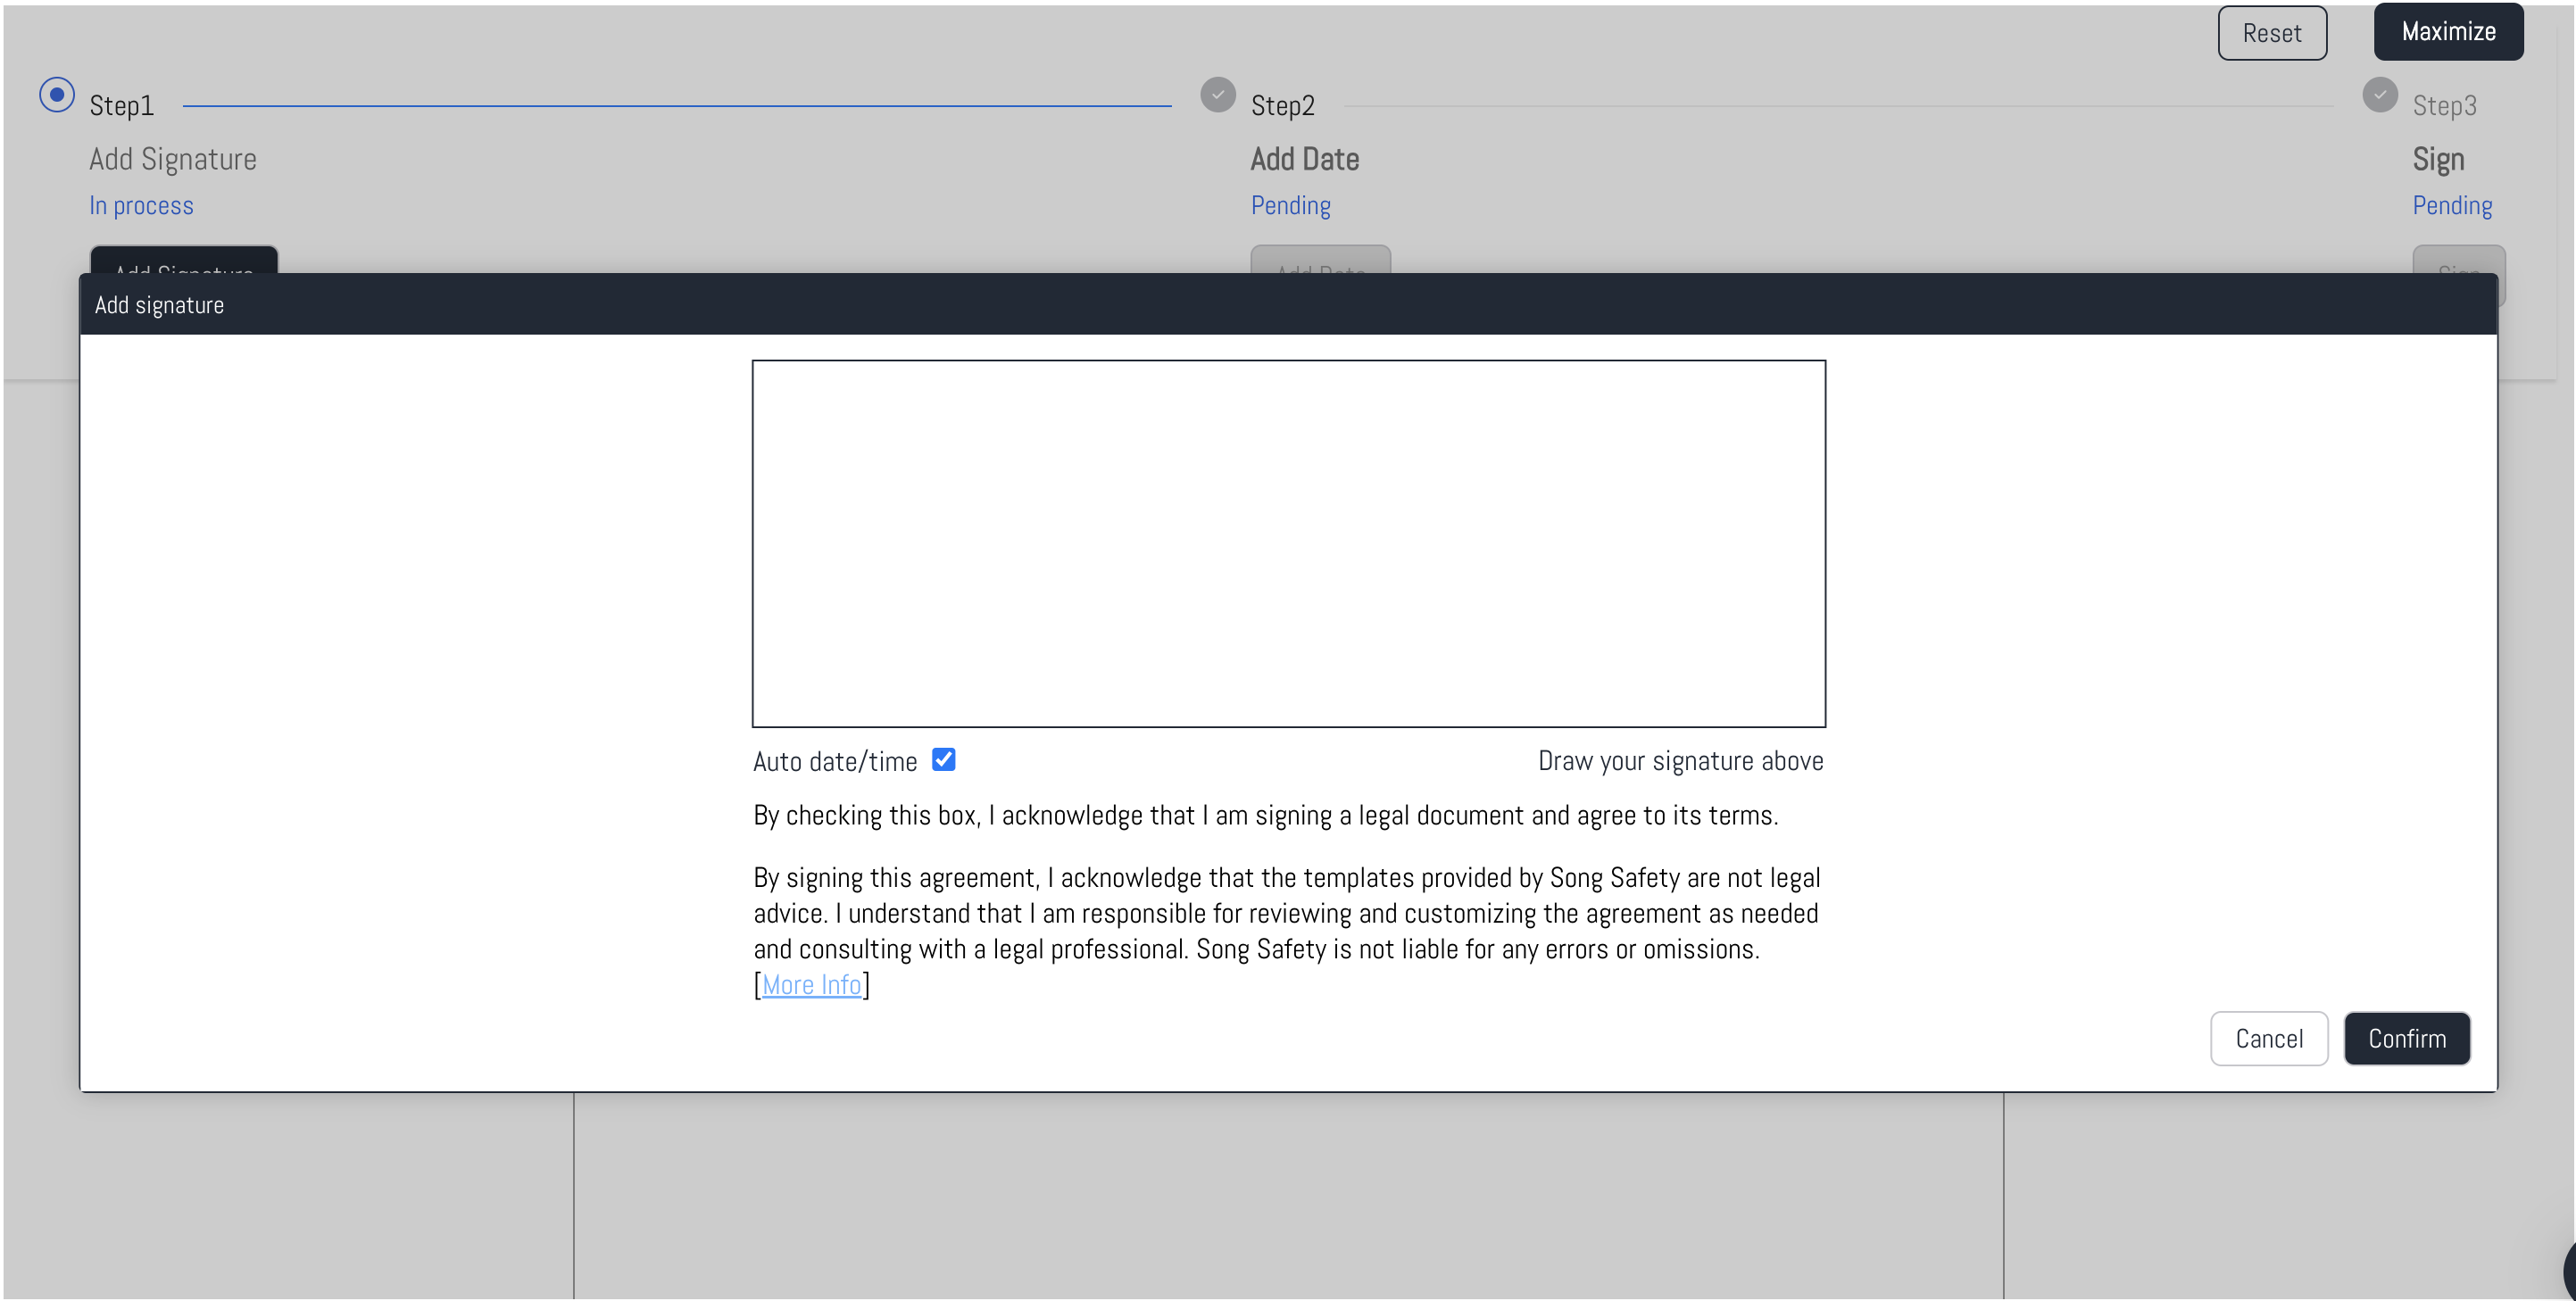2576x1301 pixels.
Task: Click the Step1 active circle indicator
Action: click(x=57, y=95)
